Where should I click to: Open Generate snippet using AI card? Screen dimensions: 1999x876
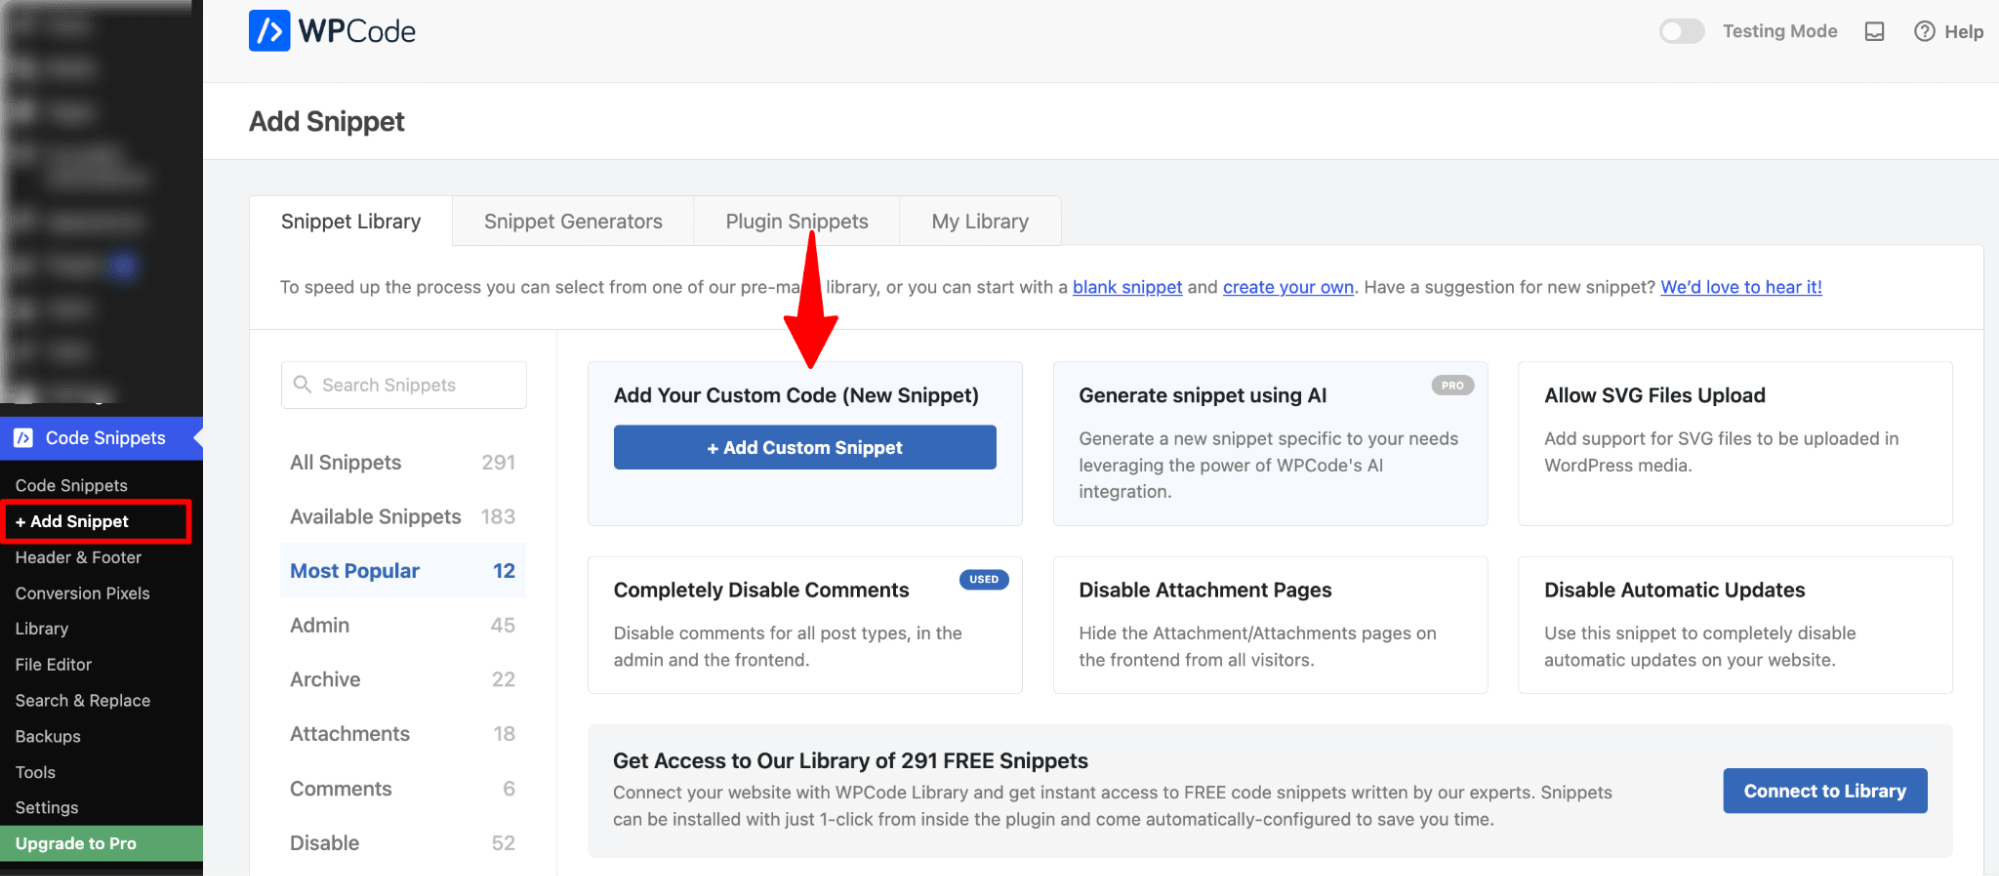(x=1270, y=443)
